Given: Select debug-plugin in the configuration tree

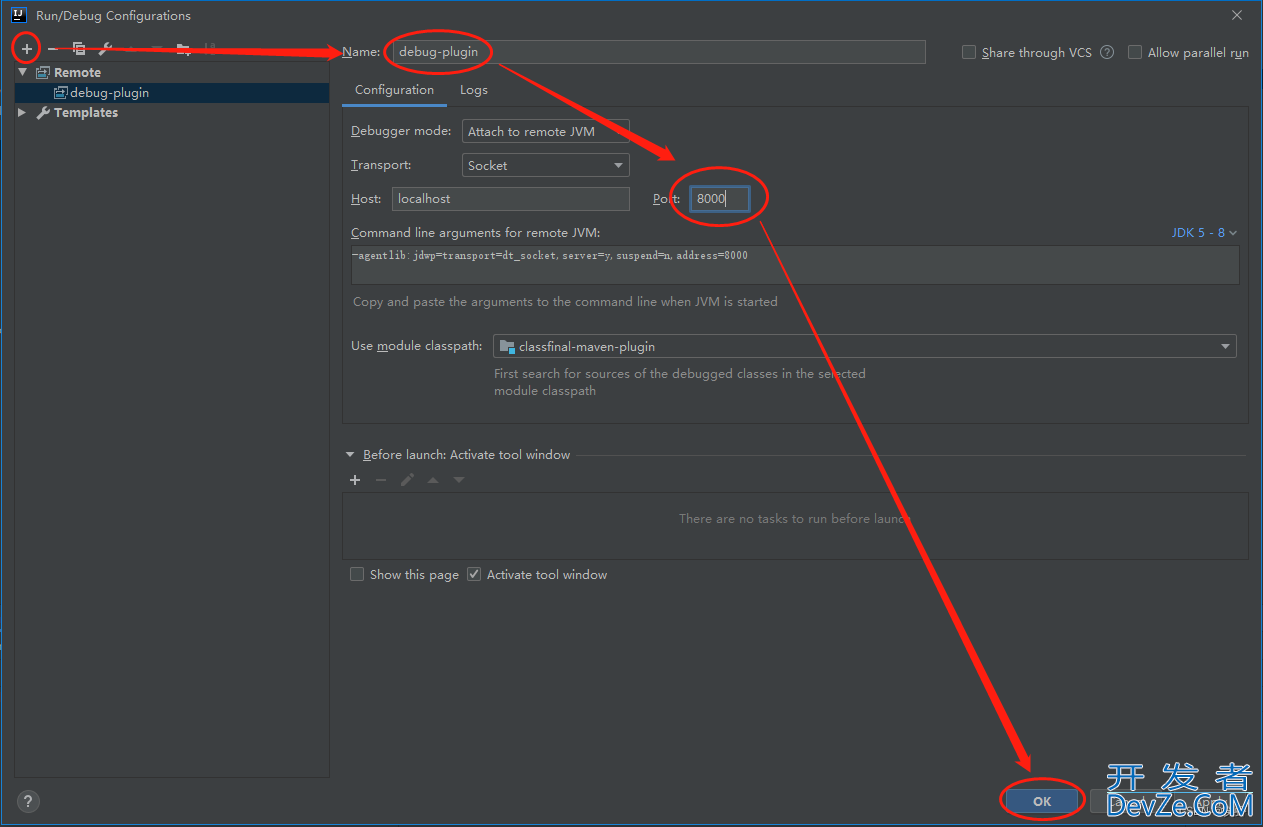Looking at the screenshot, I should coord(172,92).
